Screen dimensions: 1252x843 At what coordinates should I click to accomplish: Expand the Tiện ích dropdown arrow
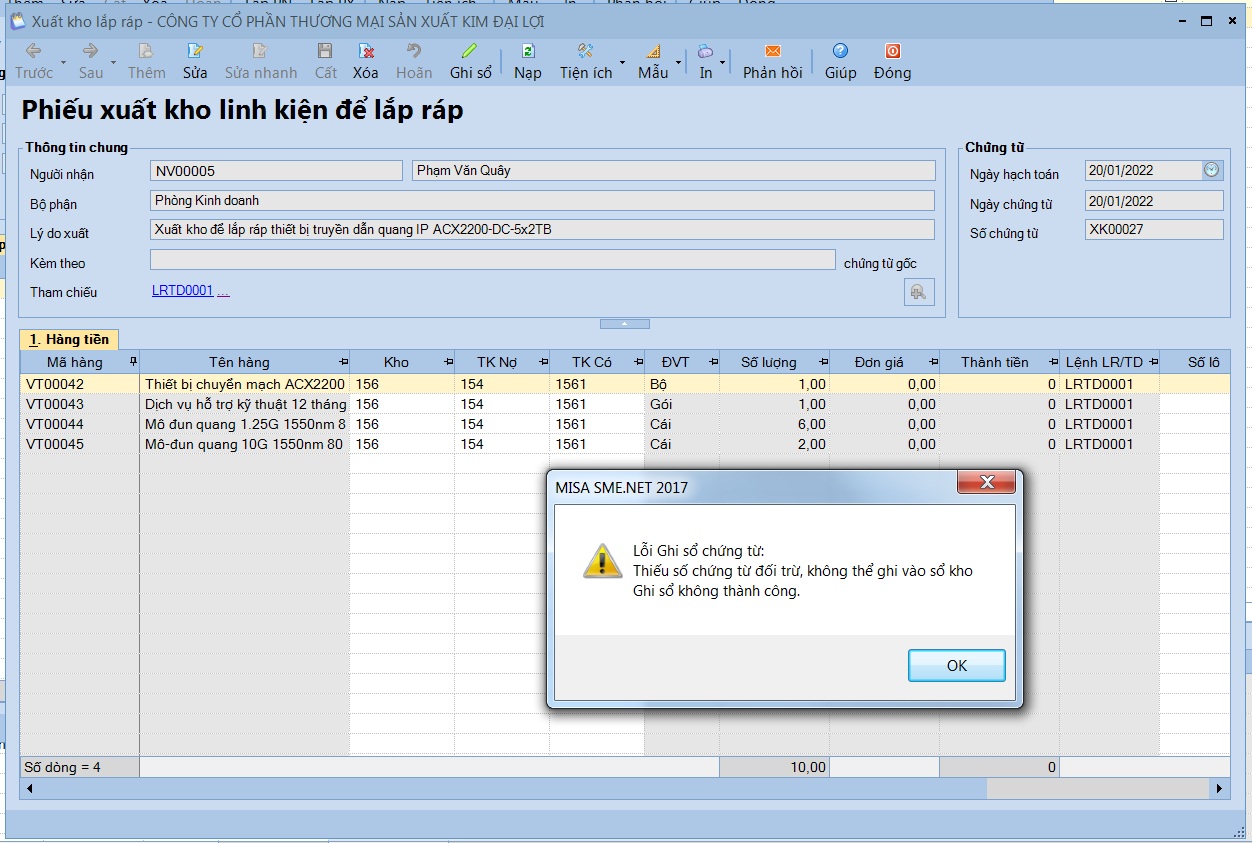(x=622, y=63)
